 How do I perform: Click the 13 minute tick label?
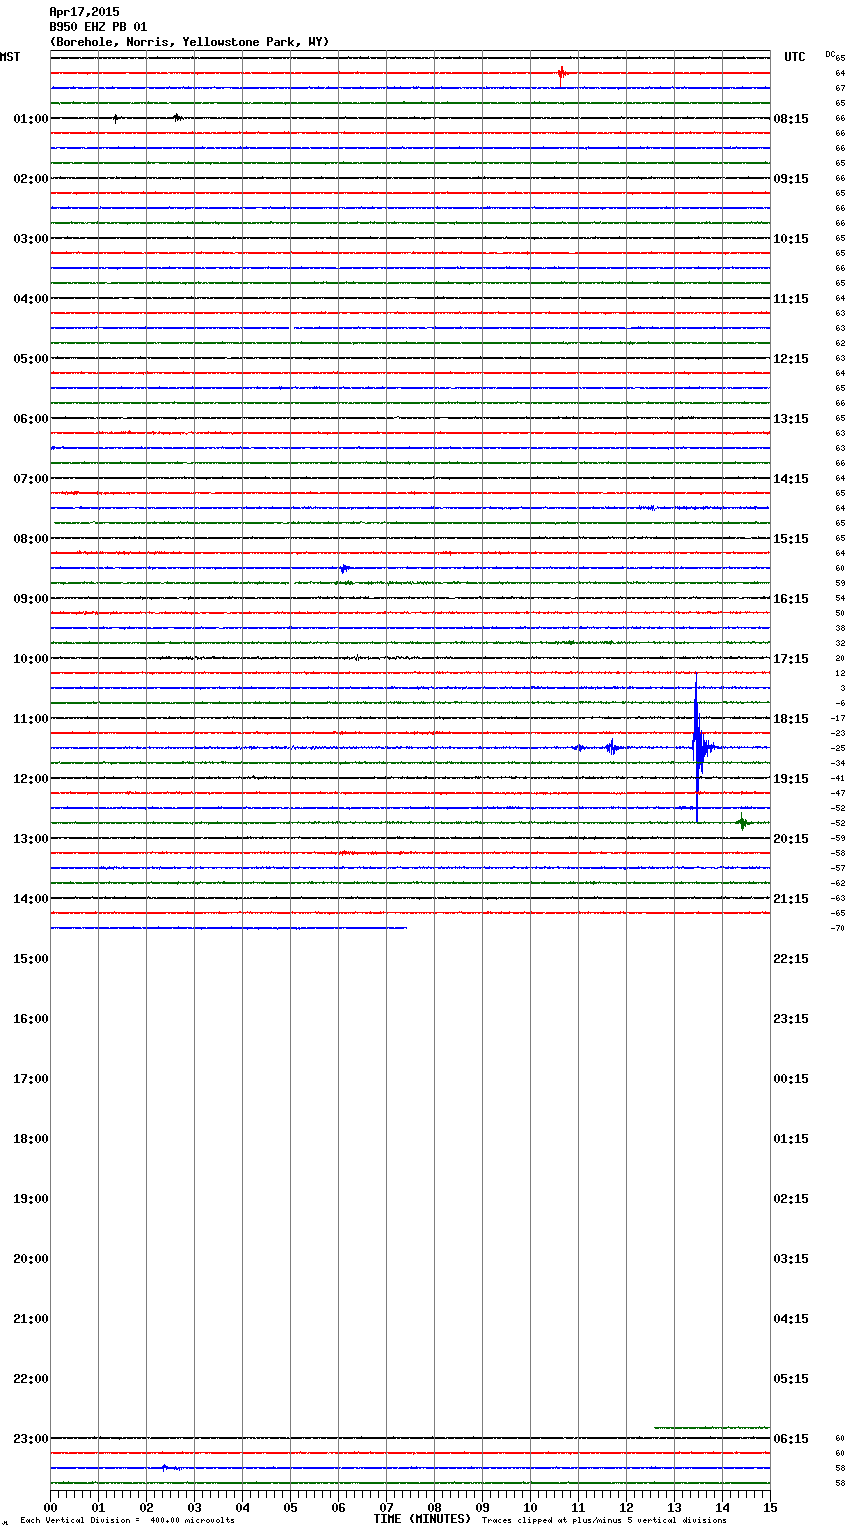[x=674, y=1507]
